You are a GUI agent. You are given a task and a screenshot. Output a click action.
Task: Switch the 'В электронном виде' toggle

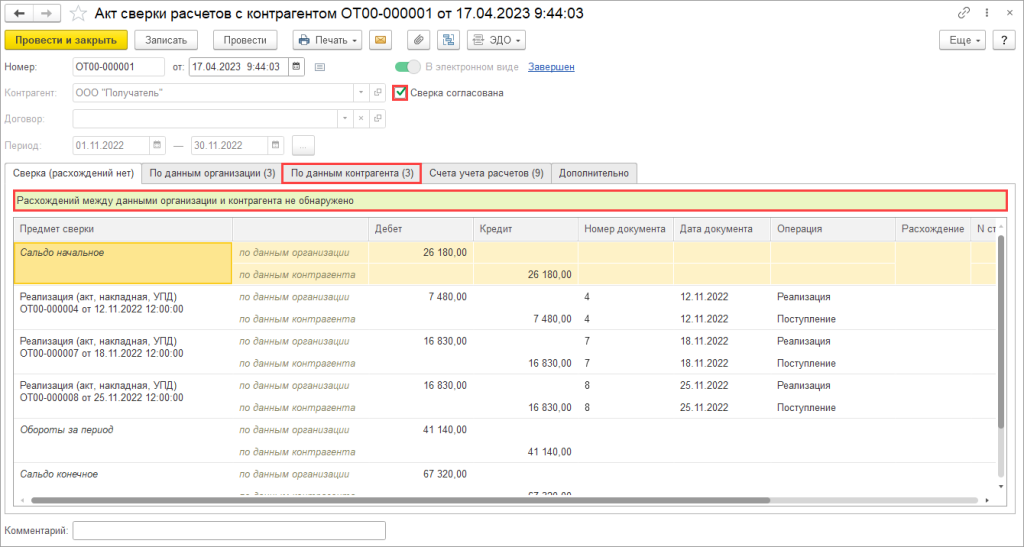[408, 67]
